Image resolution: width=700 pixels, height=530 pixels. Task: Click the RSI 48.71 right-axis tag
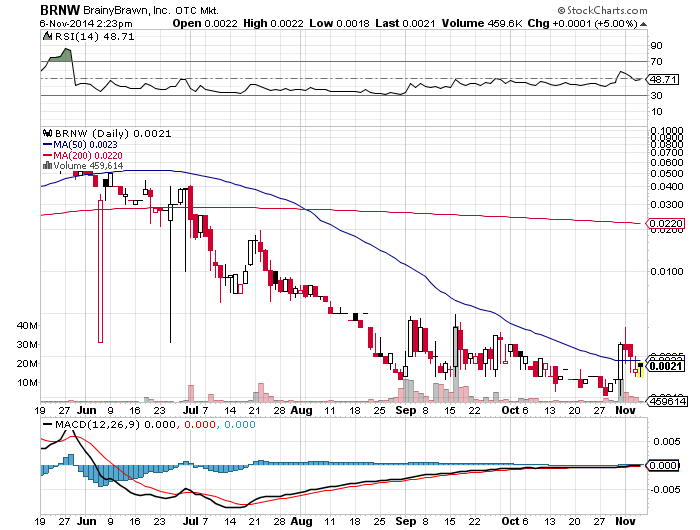pyautogui.click(x=663, y=79)
